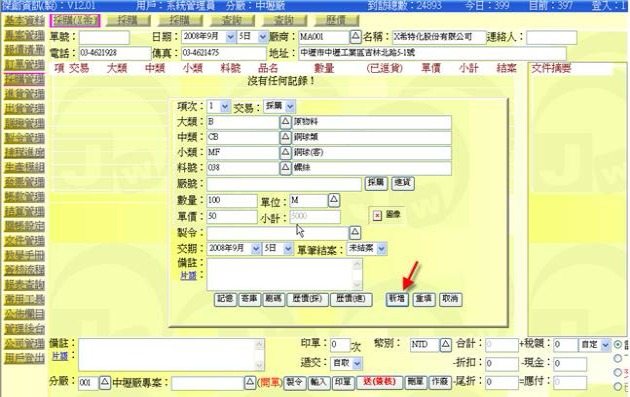Open the 小類 lookup triangle button
This screenshot has width=630, height=397.
tap(285, 152)
